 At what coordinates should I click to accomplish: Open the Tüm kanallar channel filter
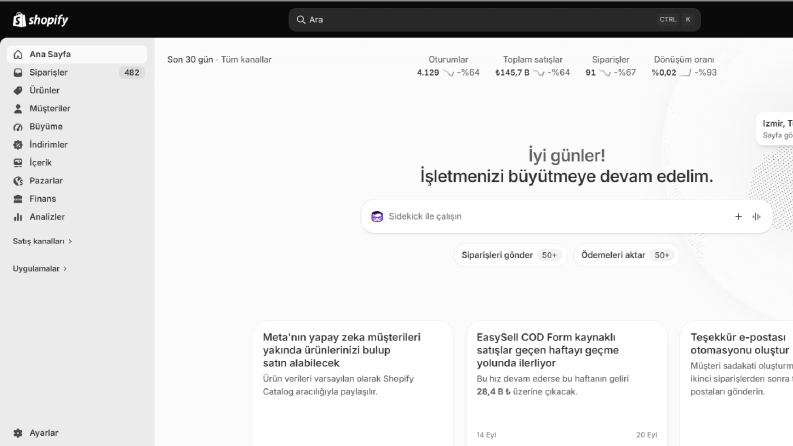[246, 60]
